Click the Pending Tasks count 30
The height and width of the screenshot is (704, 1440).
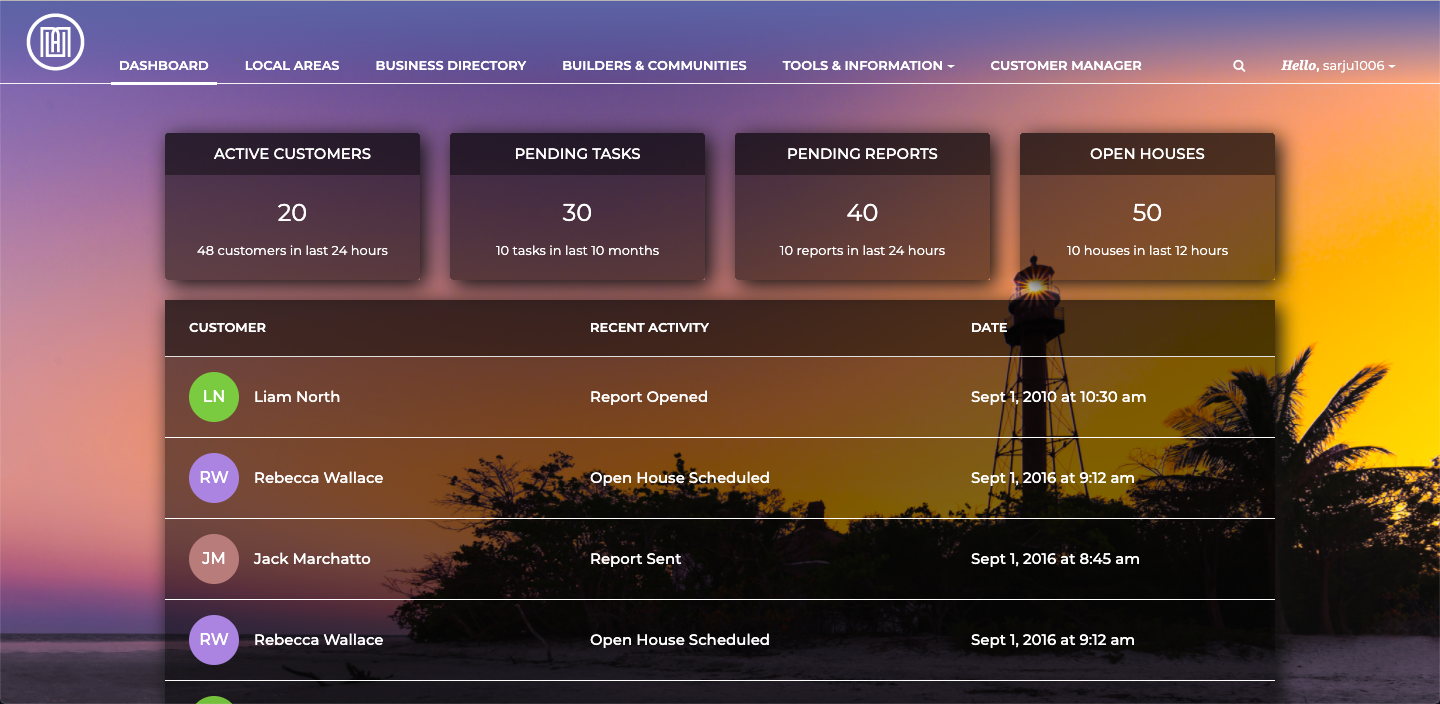pos(577,213)
